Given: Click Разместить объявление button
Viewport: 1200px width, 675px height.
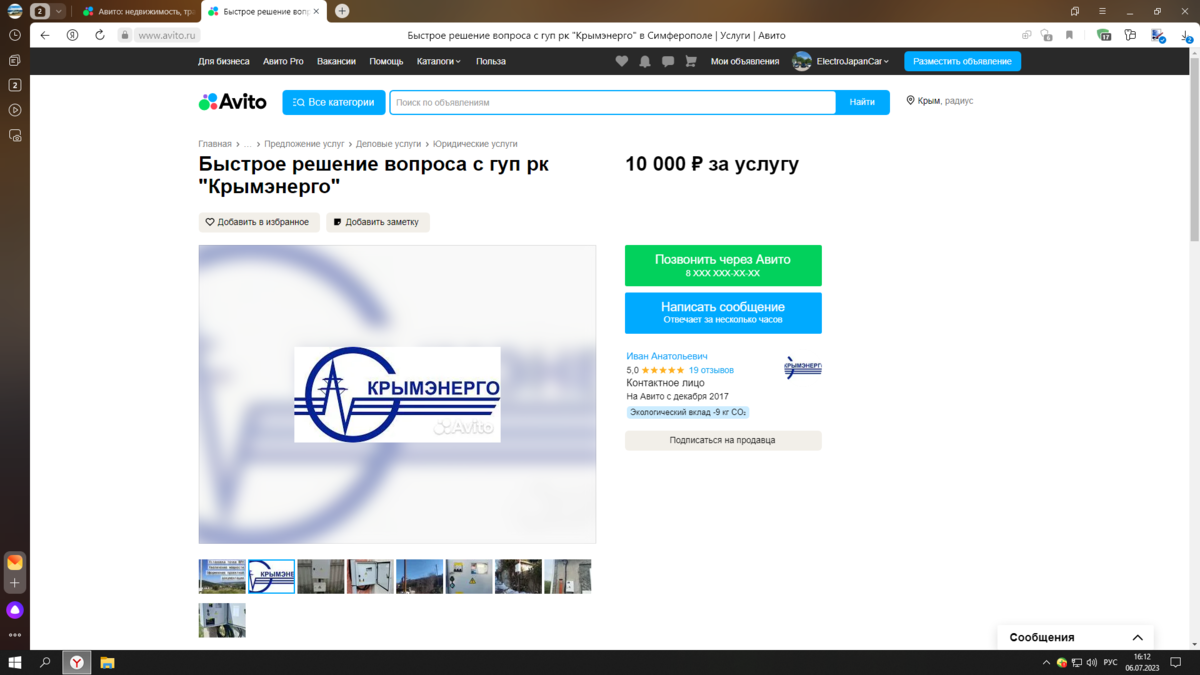Looking at the screenshot, I should click(963, 61).
